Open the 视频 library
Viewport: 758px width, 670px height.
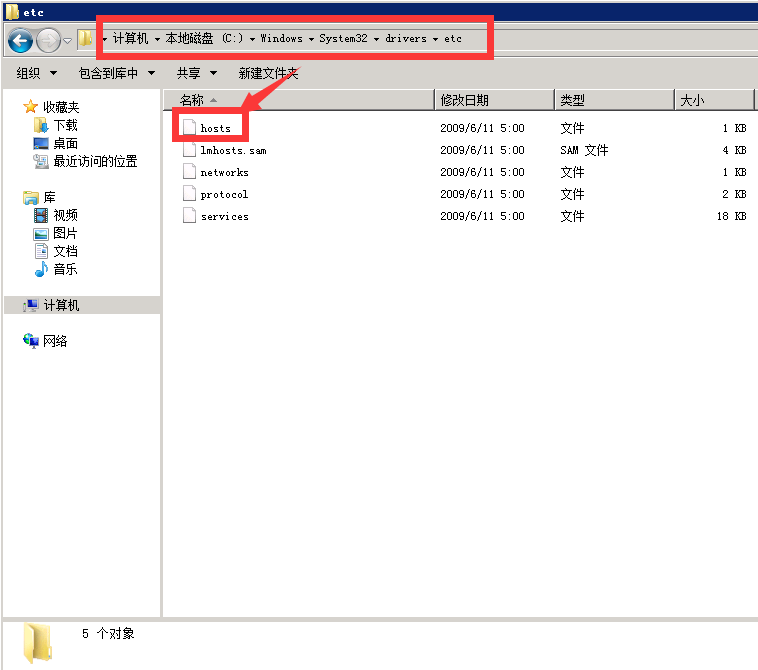[x=65, y=215]
